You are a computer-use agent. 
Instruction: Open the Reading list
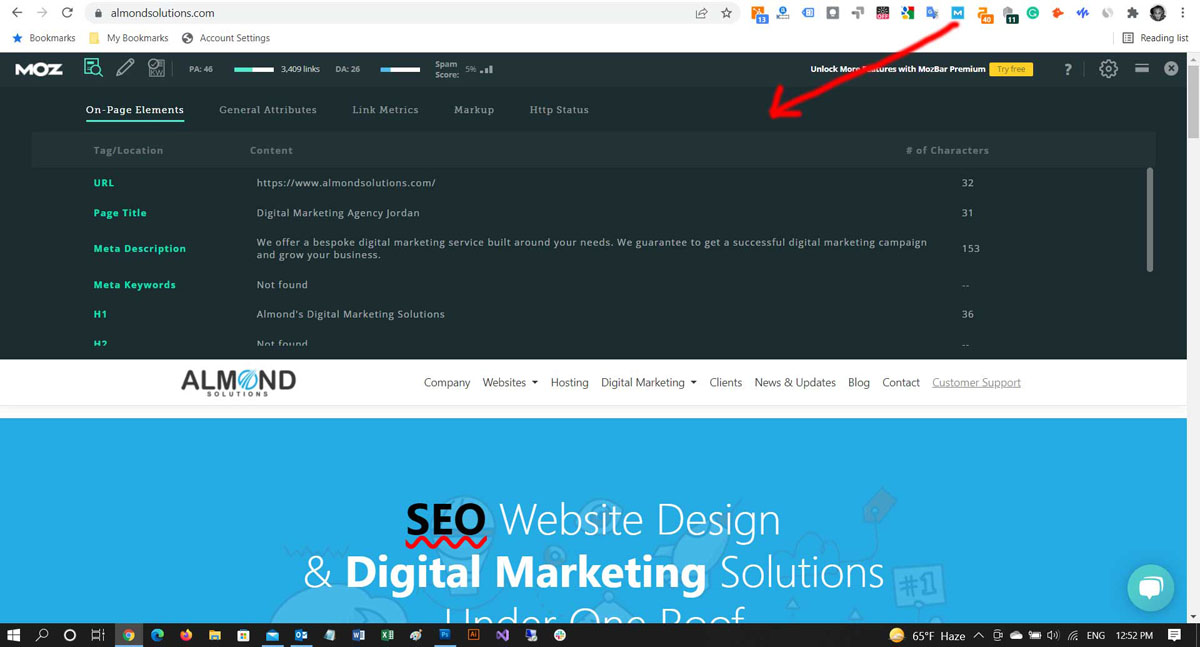(1155, 38)
